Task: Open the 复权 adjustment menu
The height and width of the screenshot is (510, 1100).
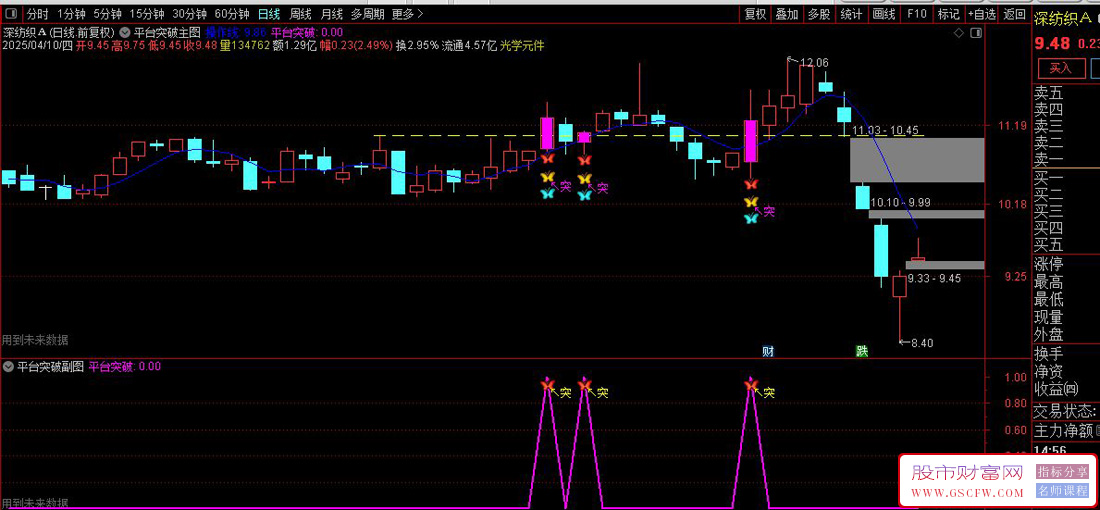Action: tap(756, 14)
